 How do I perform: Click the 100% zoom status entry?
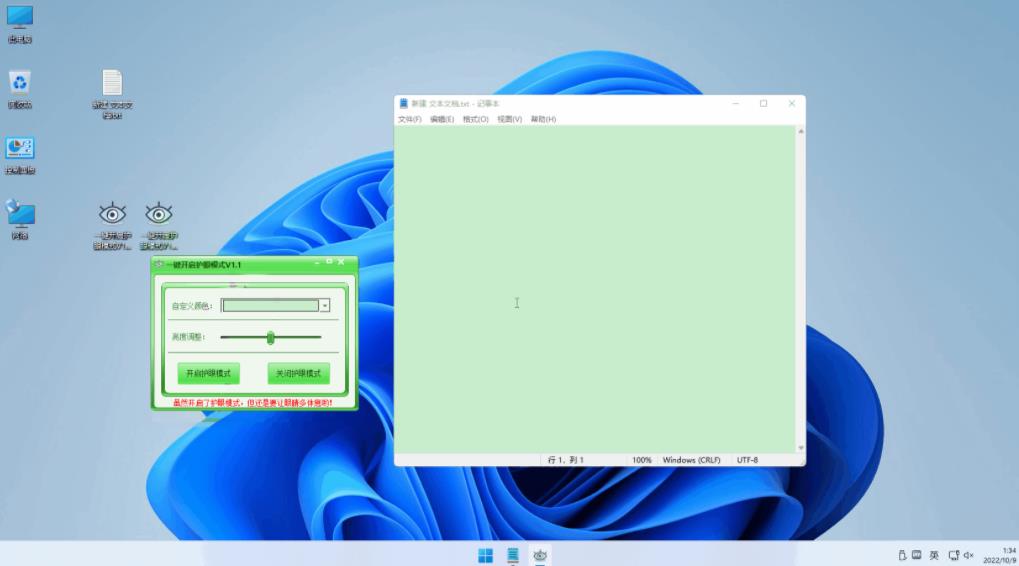[x=641, y=460]
